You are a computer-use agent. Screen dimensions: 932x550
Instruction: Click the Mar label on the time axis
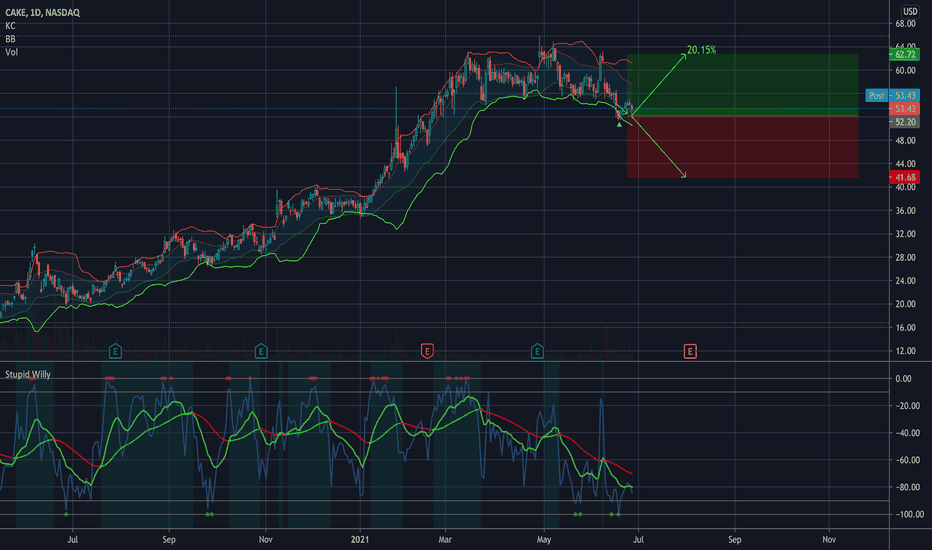445,540
